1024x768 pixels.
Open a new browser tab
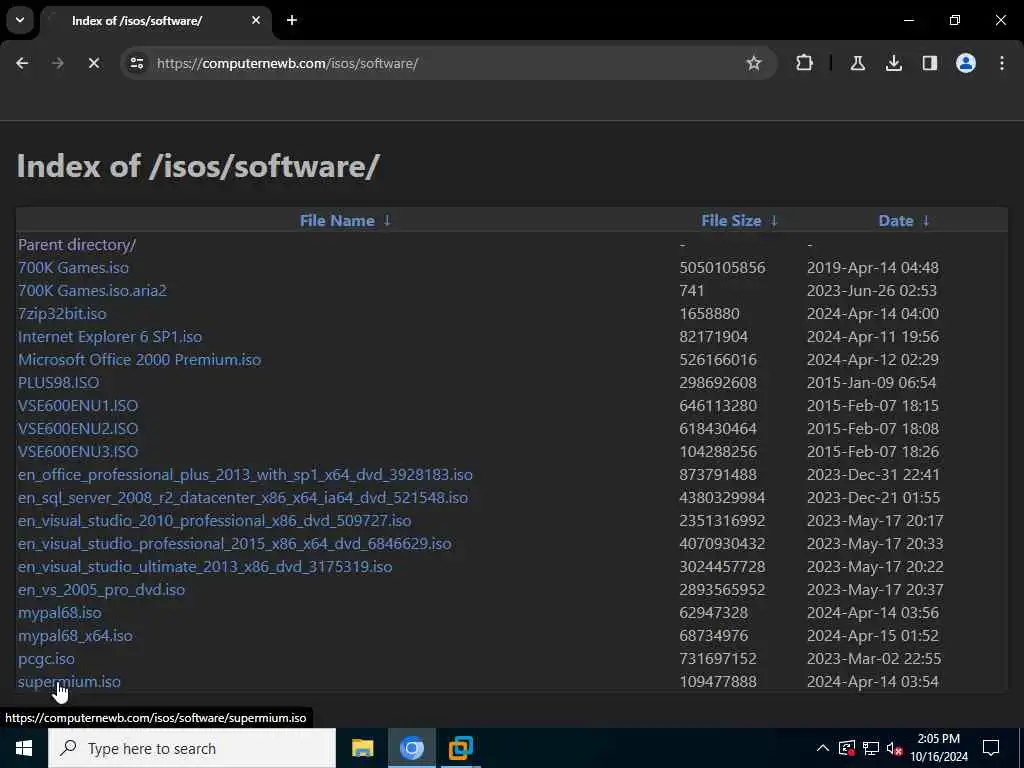click(x=292, y=20)
